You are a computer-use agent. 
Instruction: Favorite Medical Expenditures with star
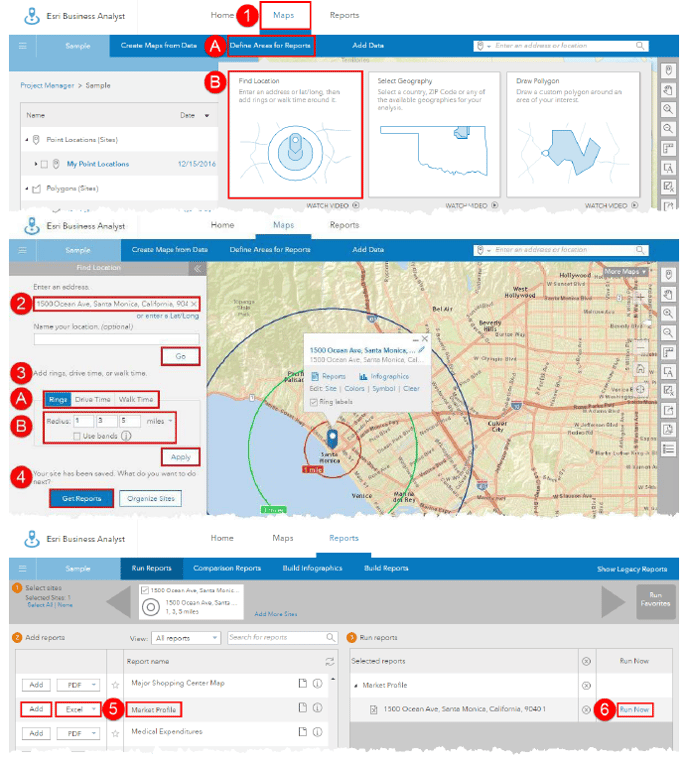coord(115,733)
